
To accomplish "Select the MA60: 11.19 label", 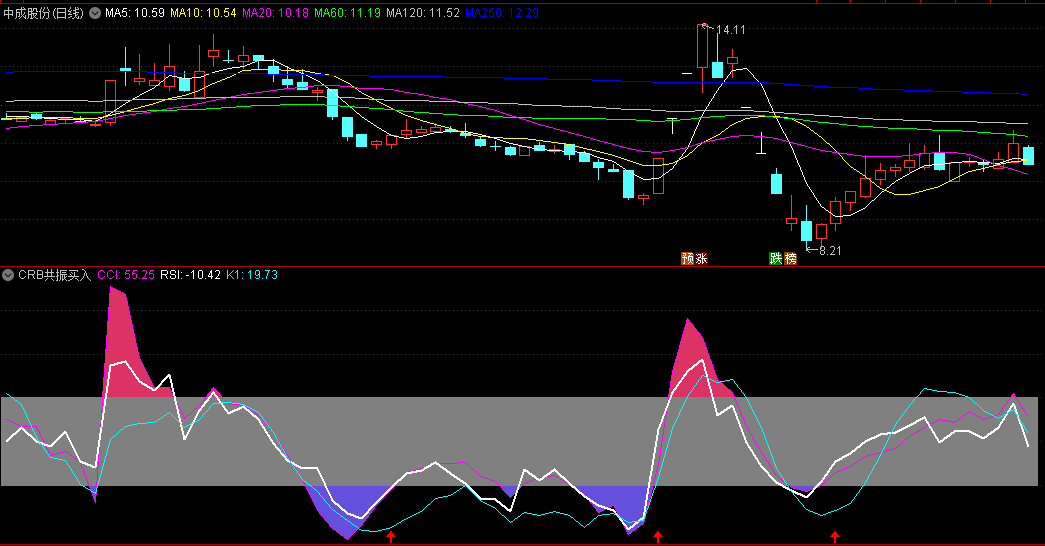I will [347, 13].
